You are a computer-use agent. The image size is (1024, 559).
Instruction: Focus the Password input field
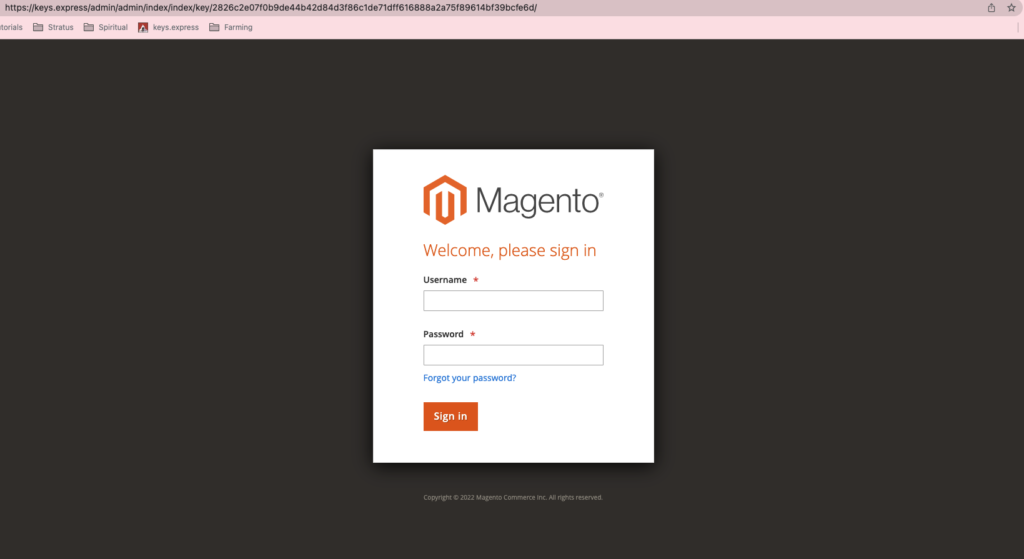pos(513,355)
